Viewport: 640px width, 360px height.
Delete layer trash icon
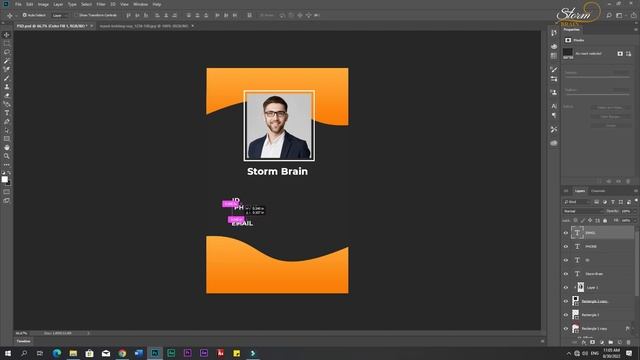629,342
